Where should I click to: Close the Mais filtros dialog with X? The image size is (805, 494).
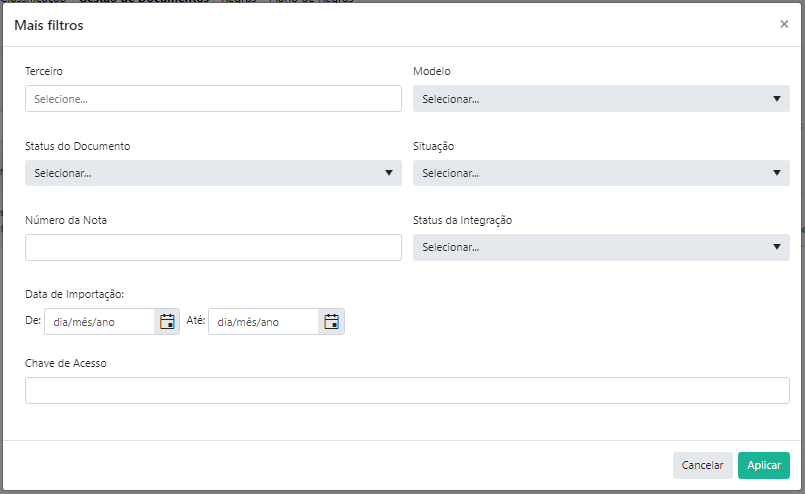coord(784,24)
